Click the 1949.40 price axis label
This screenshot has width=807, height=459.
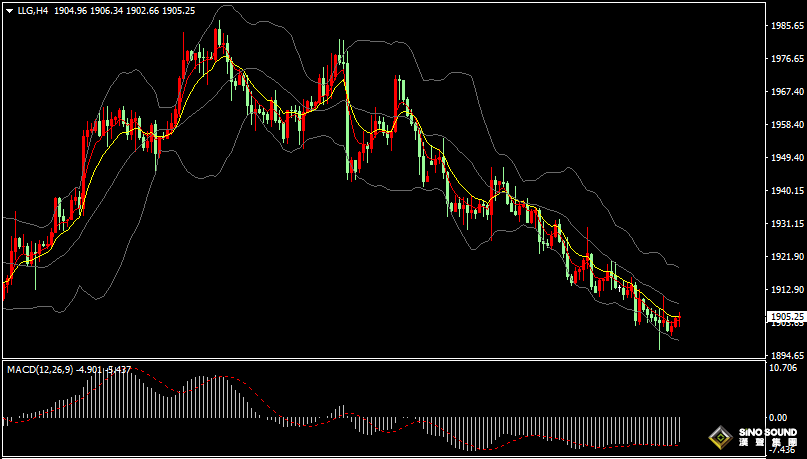point(785,158)
